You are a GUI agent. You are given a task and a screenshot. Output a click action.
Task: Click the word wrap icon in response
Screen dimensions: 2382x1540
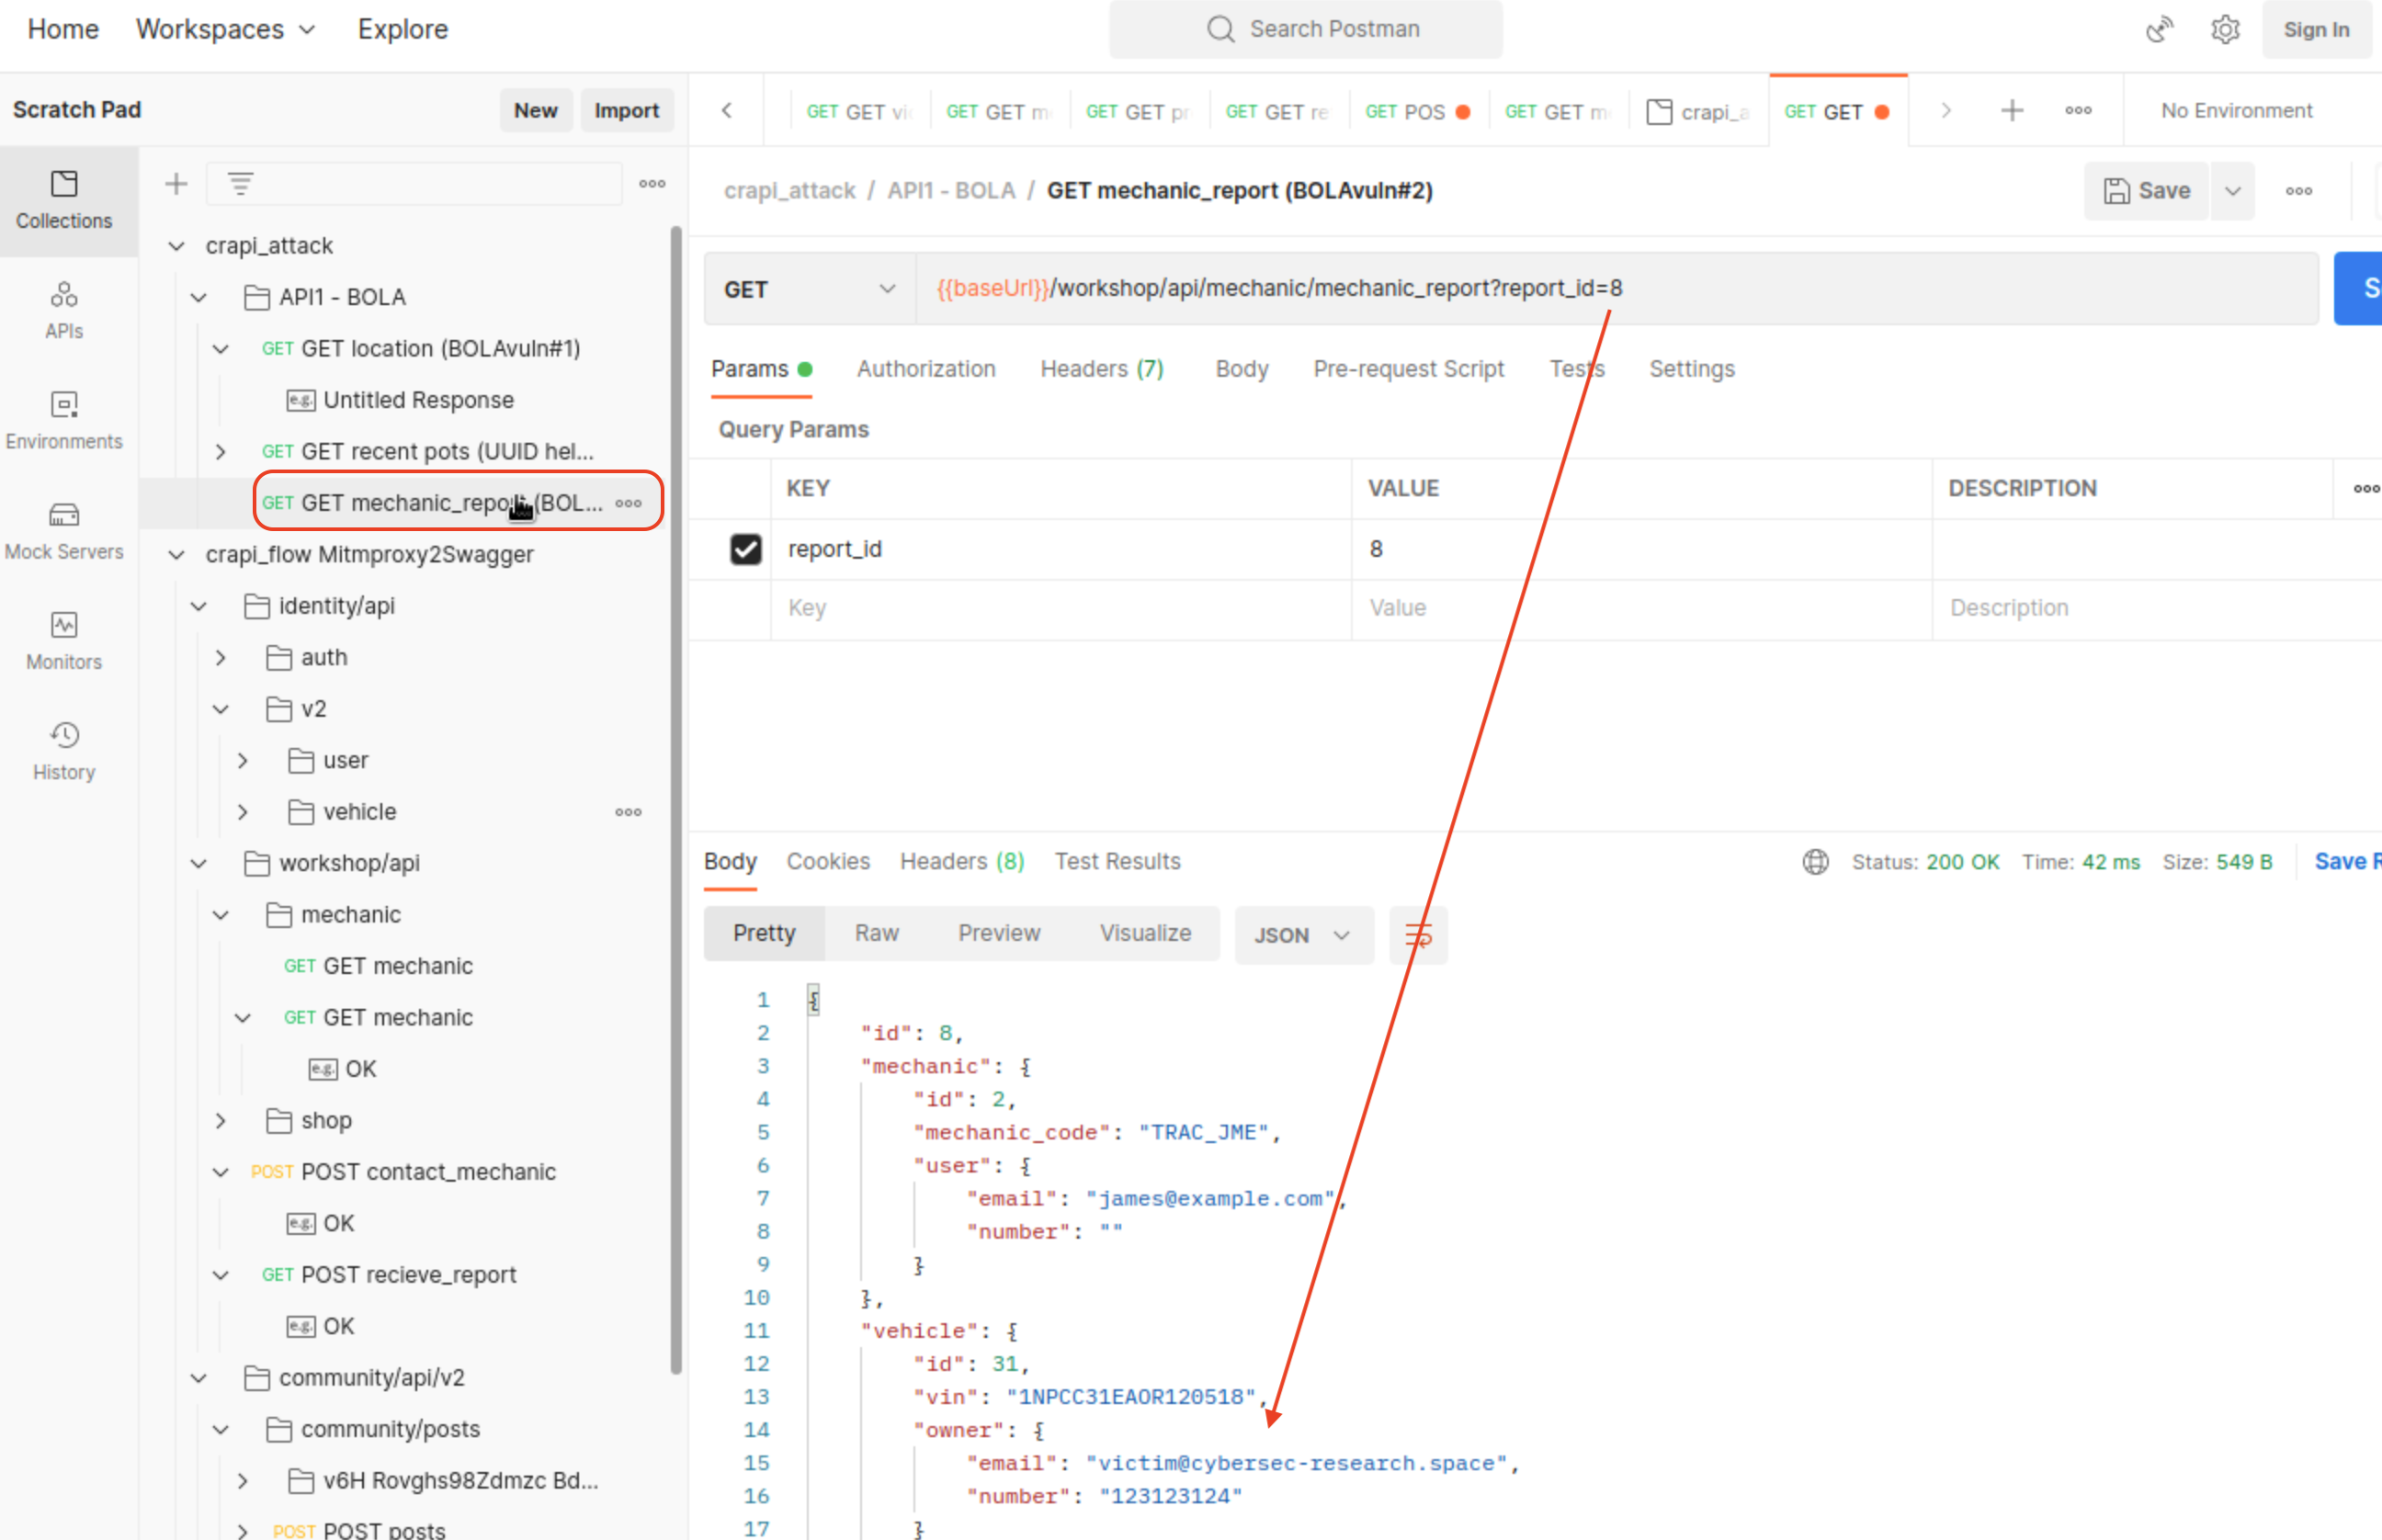click(1417, 935)
